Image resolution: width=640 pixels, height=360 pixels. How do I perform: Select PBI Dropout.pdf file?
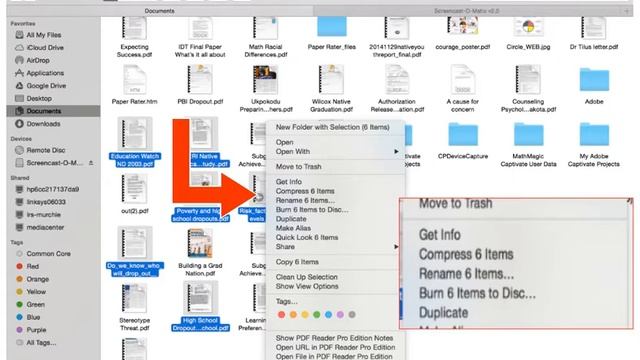200,80
